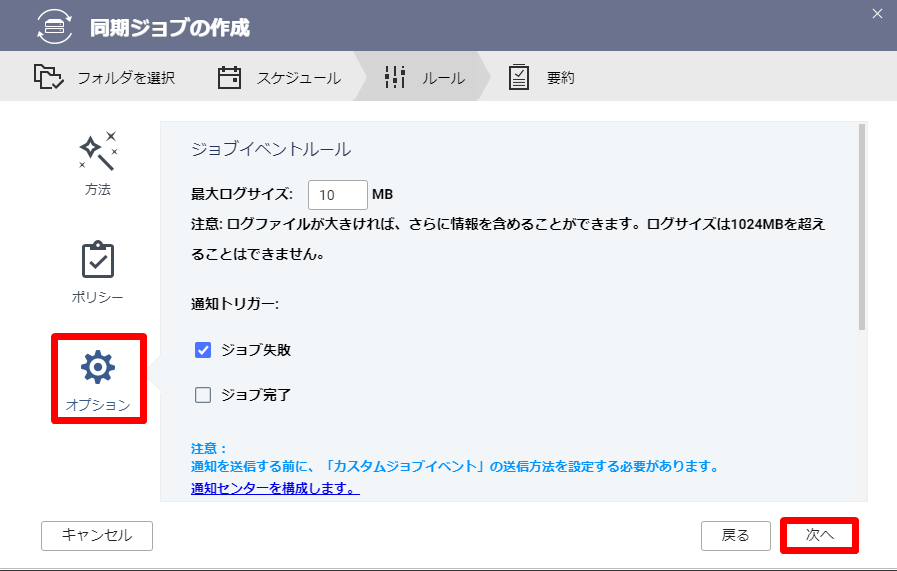Select the スケジュール calendar icon

(x=229, y=77)
